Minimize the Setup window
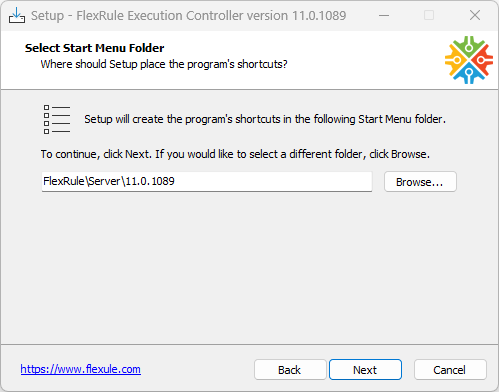Image resolution: width=499 pixels, height=392 pixels. pyautogui.click(x=384, y=15)
